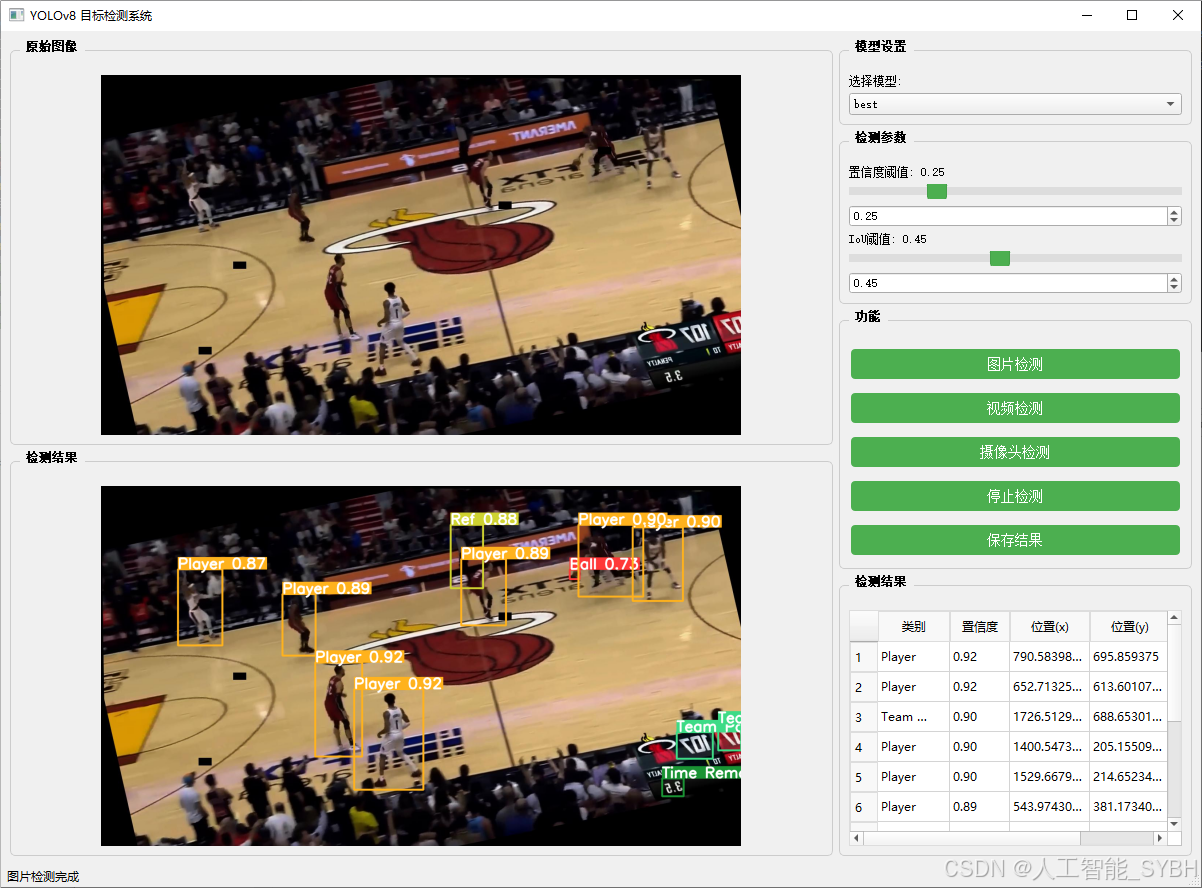Minimize the YOLOv8 window

1086,15
